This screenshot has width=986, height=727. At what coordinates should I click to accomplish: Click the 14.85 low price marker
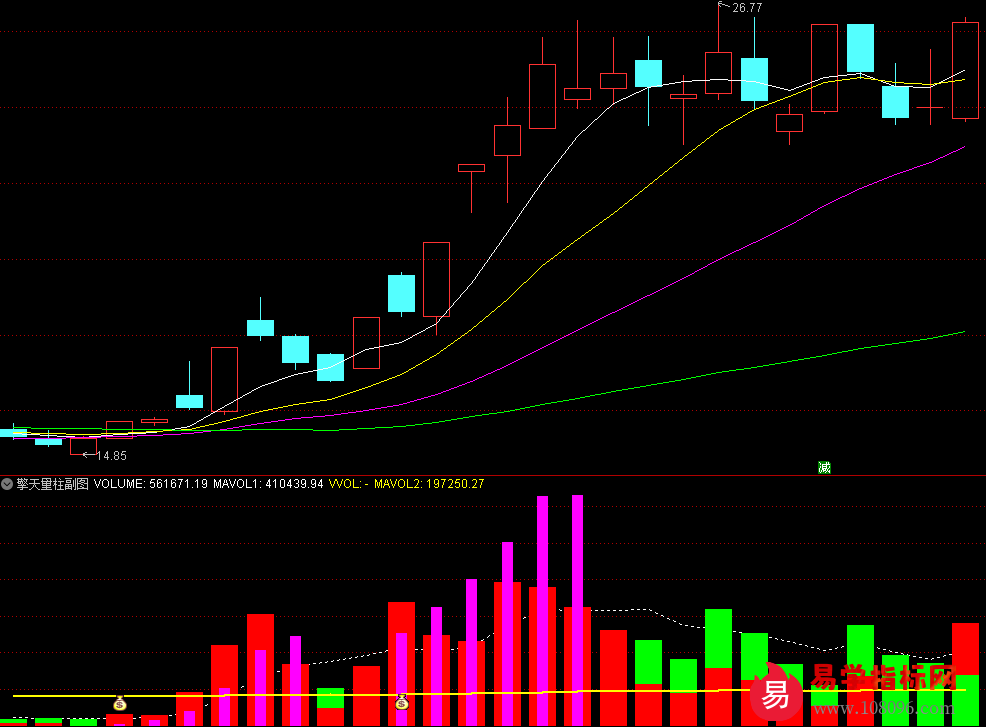point(111,456)
